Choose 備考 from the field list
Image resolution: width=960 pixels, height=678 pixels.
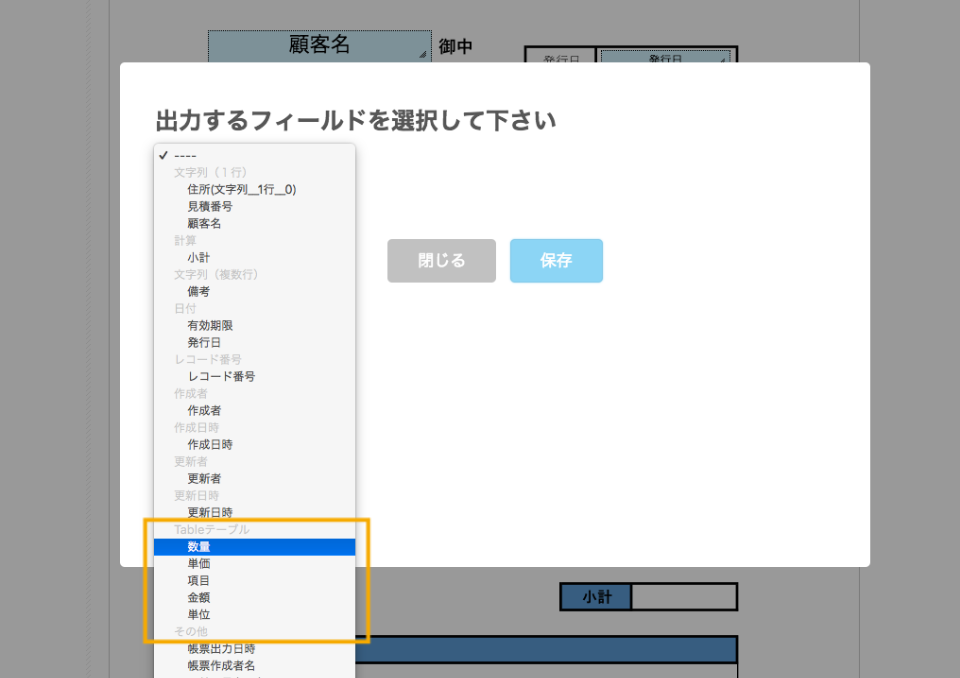pyautogui.click(x=198, y=291)
